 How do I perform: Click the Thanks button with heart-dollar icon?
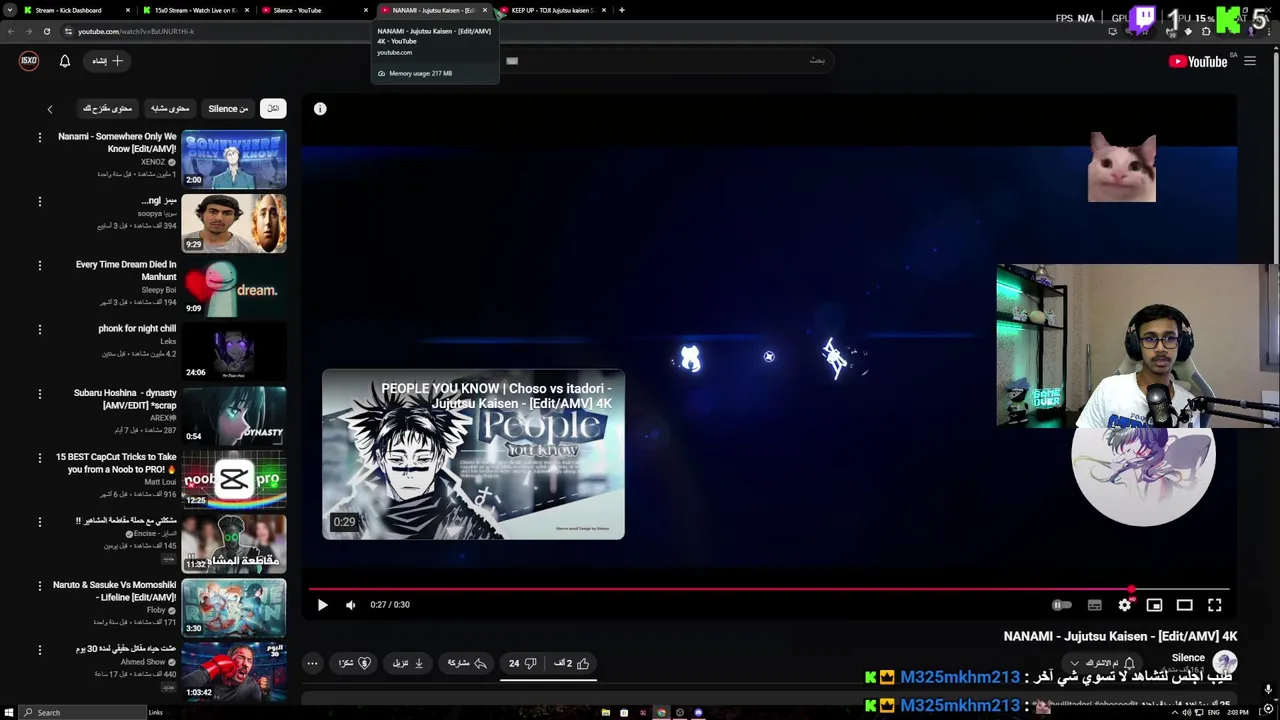point(354,663)
